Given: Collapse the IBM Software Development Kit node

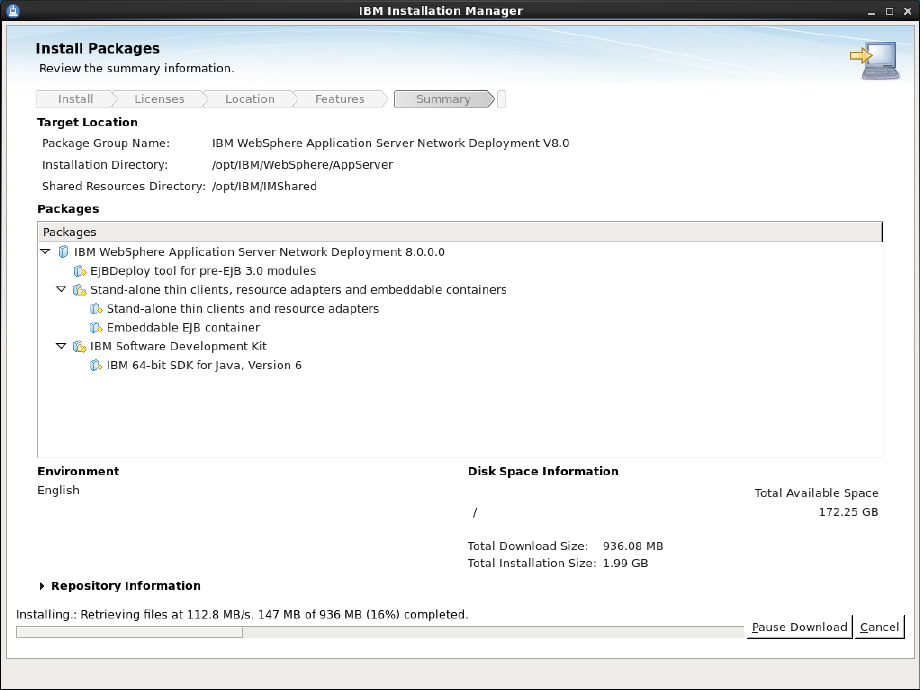Looking at the screenshot, I should tap(61, 346).
